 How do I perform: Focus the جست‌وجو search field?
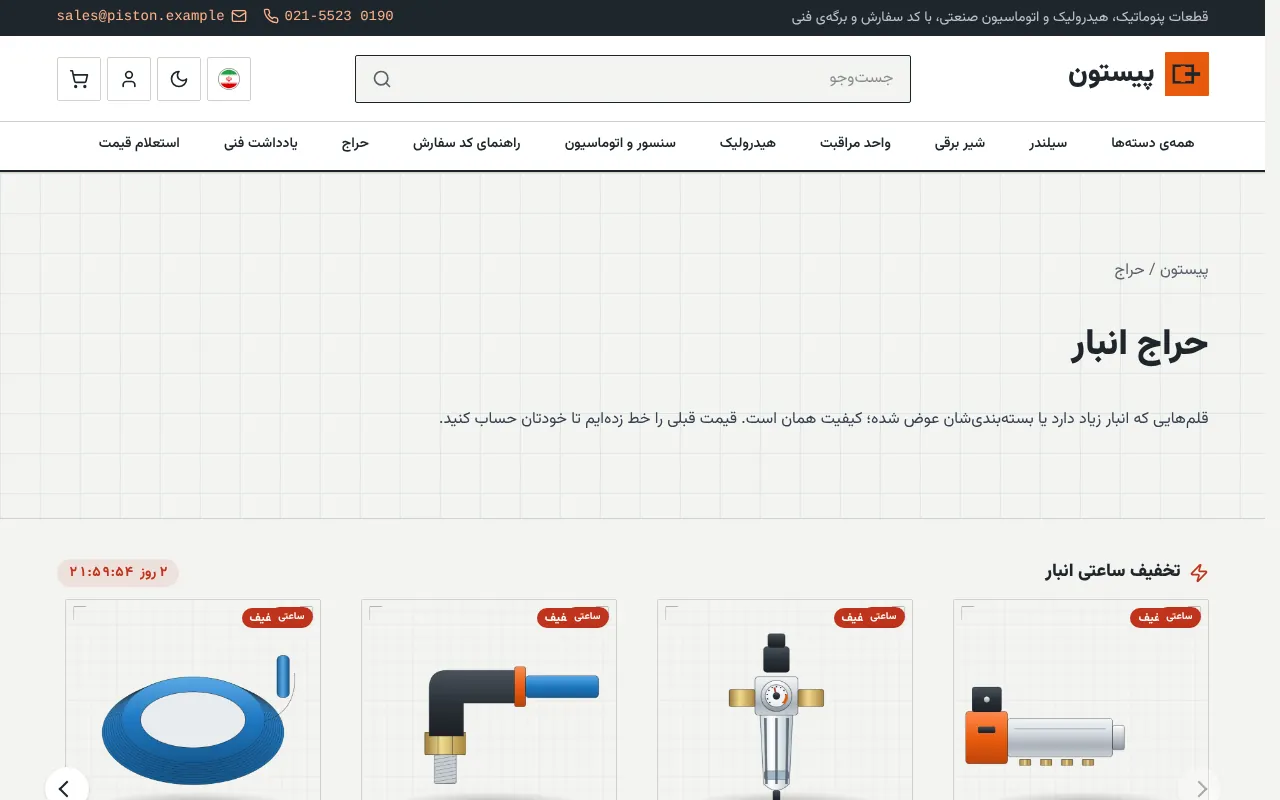(x=633, y=79)
